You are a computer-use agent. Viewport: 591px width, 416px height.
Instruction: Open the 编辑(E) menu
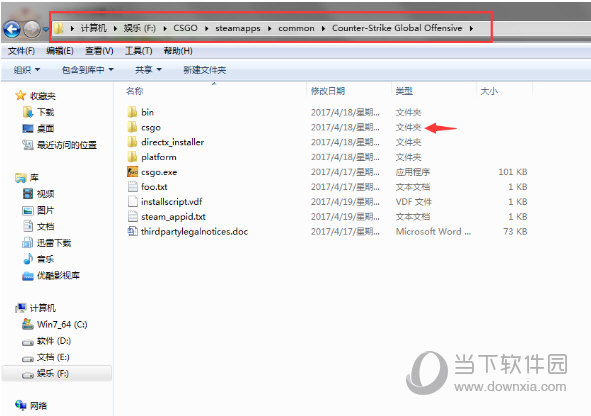pyautogui.click(x=60, y=51)
